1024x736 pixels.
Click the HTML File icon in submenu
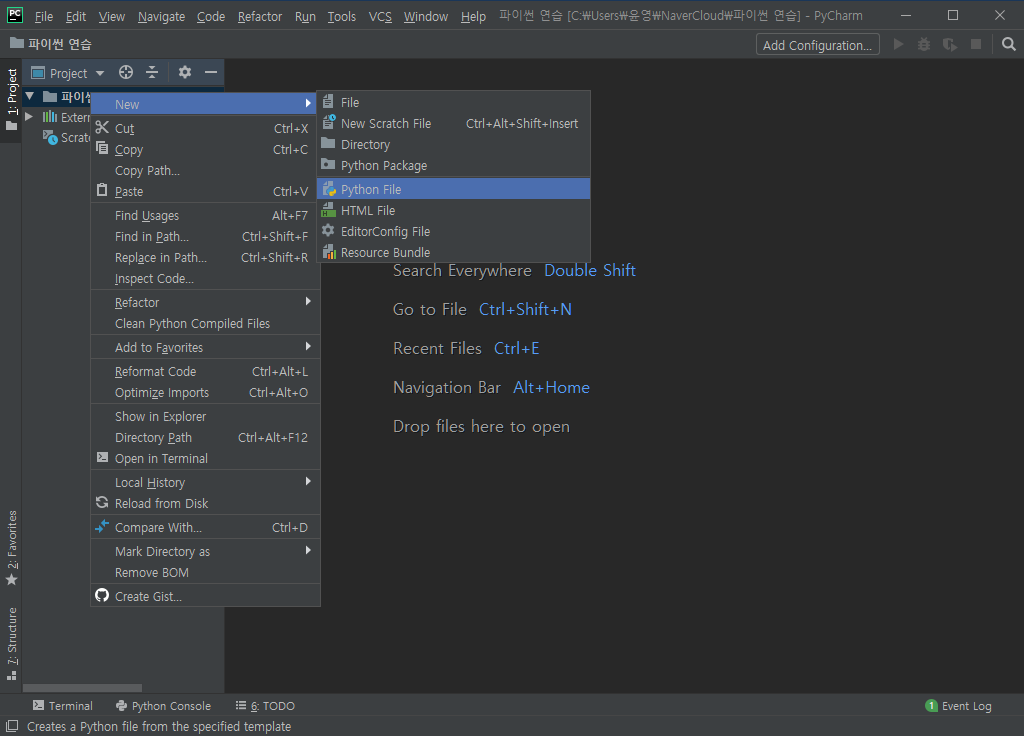coord(328,210)
